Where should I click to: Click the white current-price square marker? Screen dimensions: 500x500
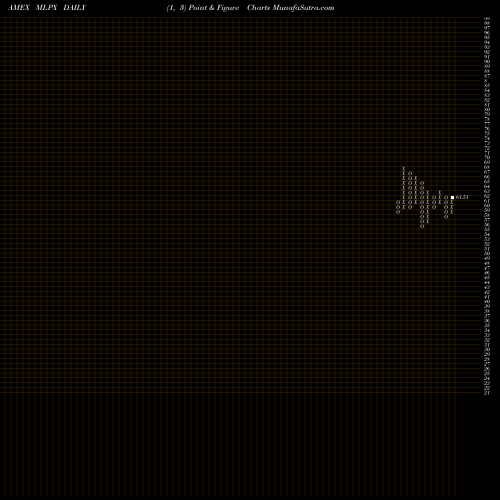(x=452, y=197)
